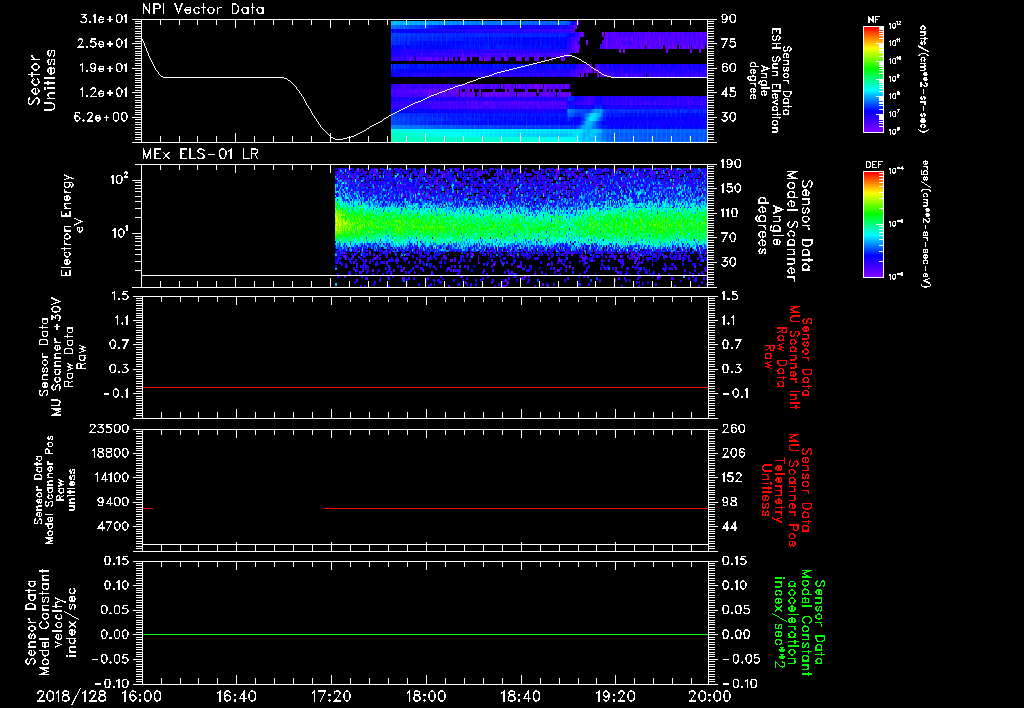The image size is (1024, 708).
Task: Click the "18:00" time axis tick label
Action: (426, 696)
